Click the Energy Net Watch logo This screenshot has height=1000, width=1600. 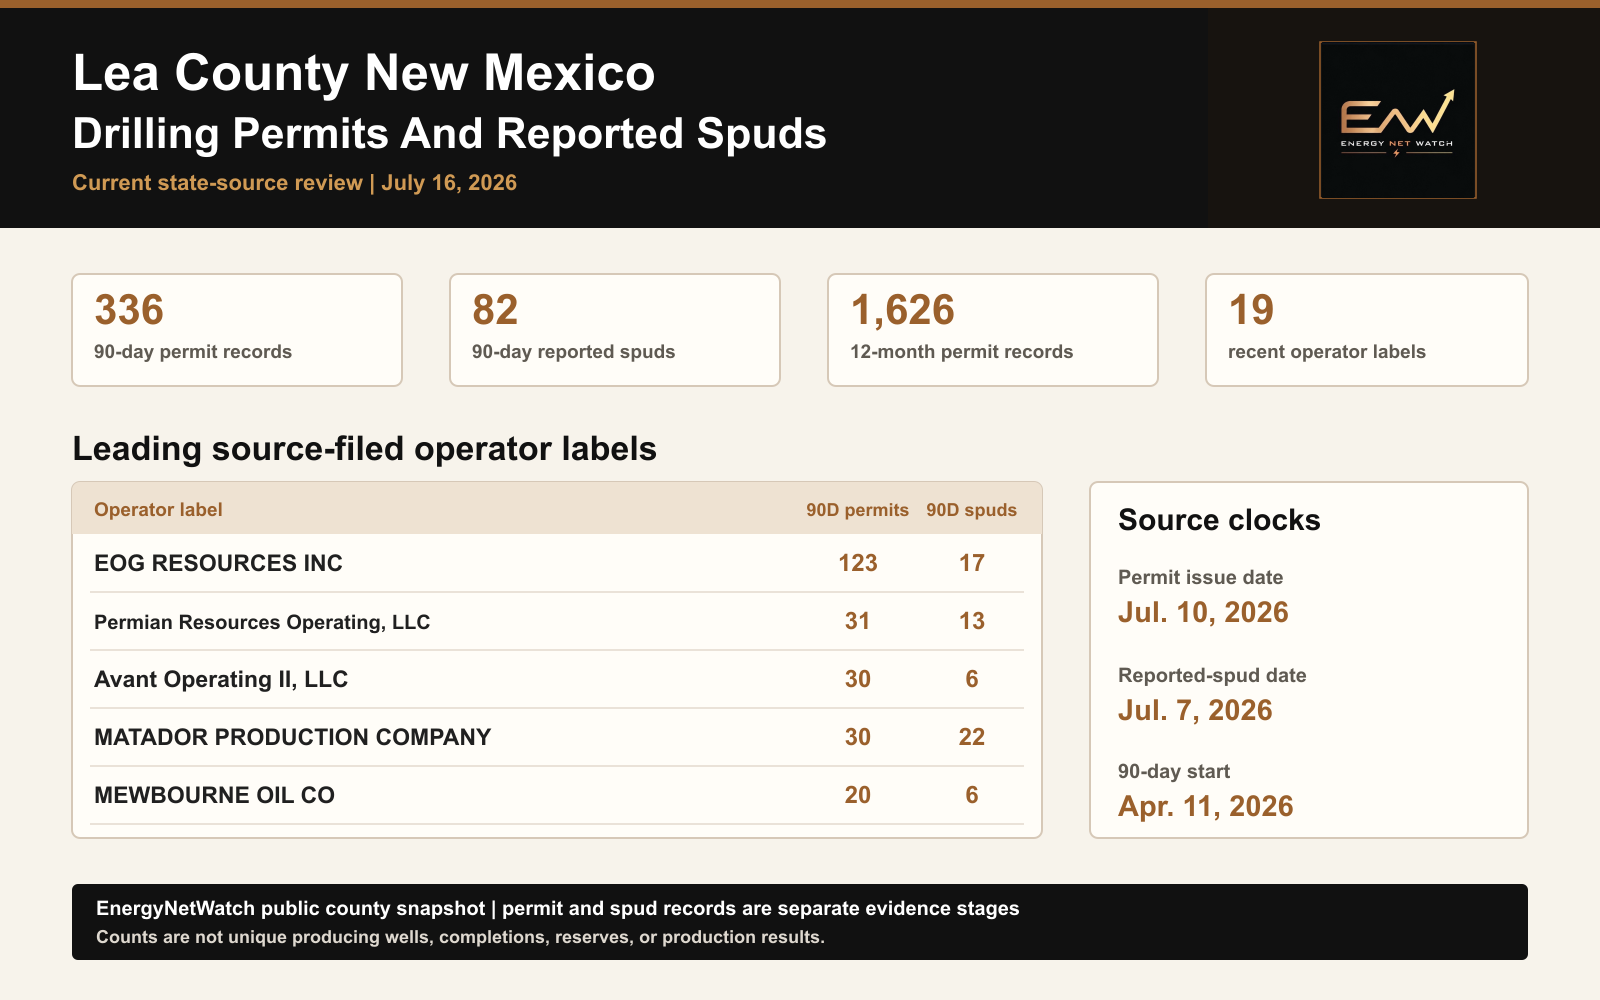(1398, 120)
